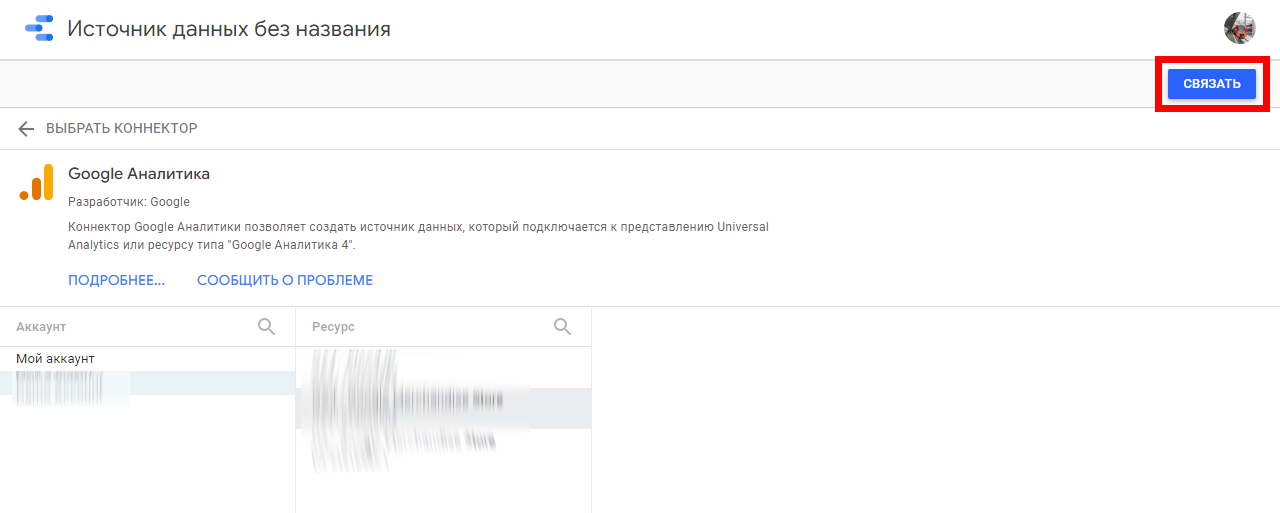Click the back arrow beside ВЫБРАТЬ КОННЕКТОР
This screenshot has width=1280, height=513.
point(26,129)
